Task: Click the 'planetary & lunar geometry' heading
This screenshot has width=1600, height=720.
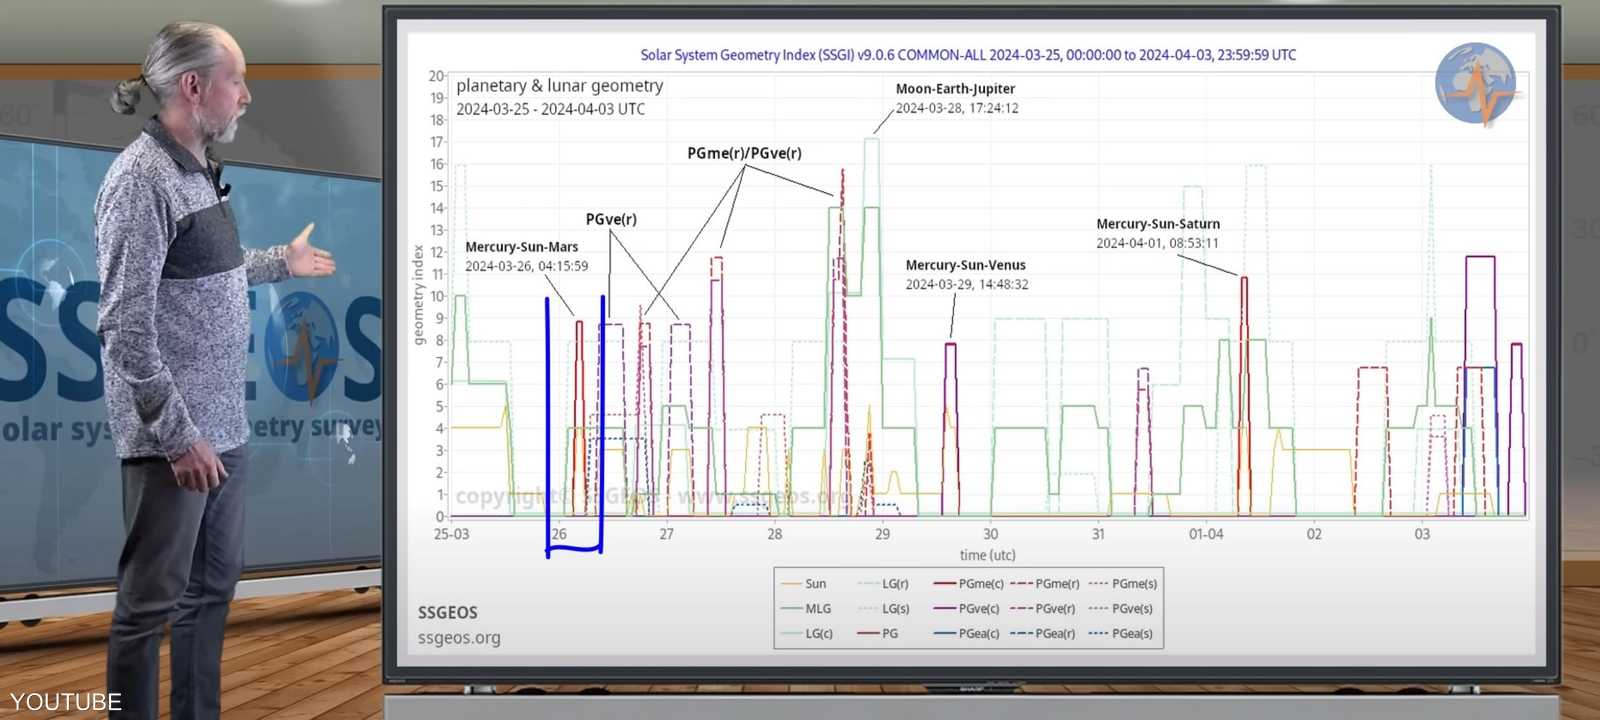Action: (559, 86)
